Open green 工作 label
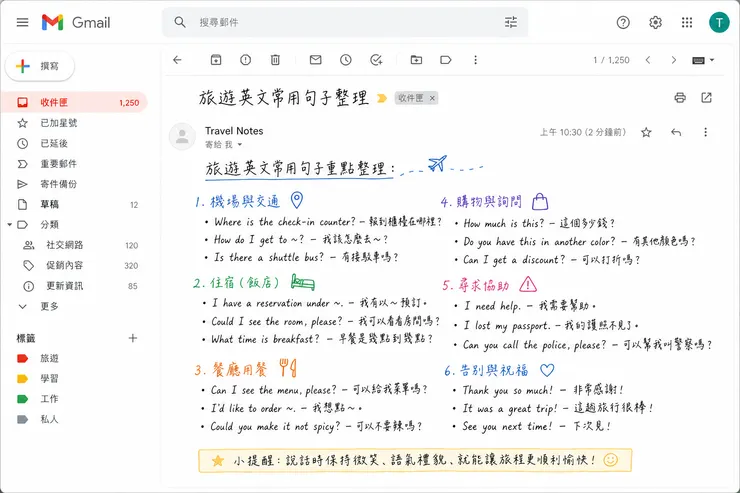The width and height of the screenshot is (740, 493). [x=38, y=399]
